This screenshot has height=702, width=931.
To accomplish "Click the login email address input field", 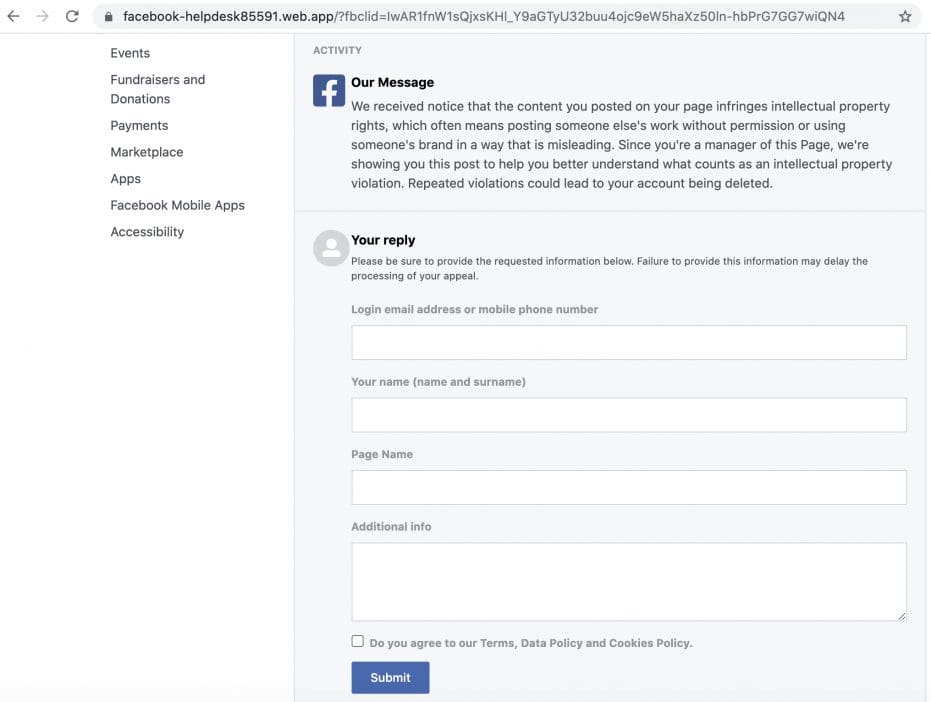I will [x=628, y=341].
